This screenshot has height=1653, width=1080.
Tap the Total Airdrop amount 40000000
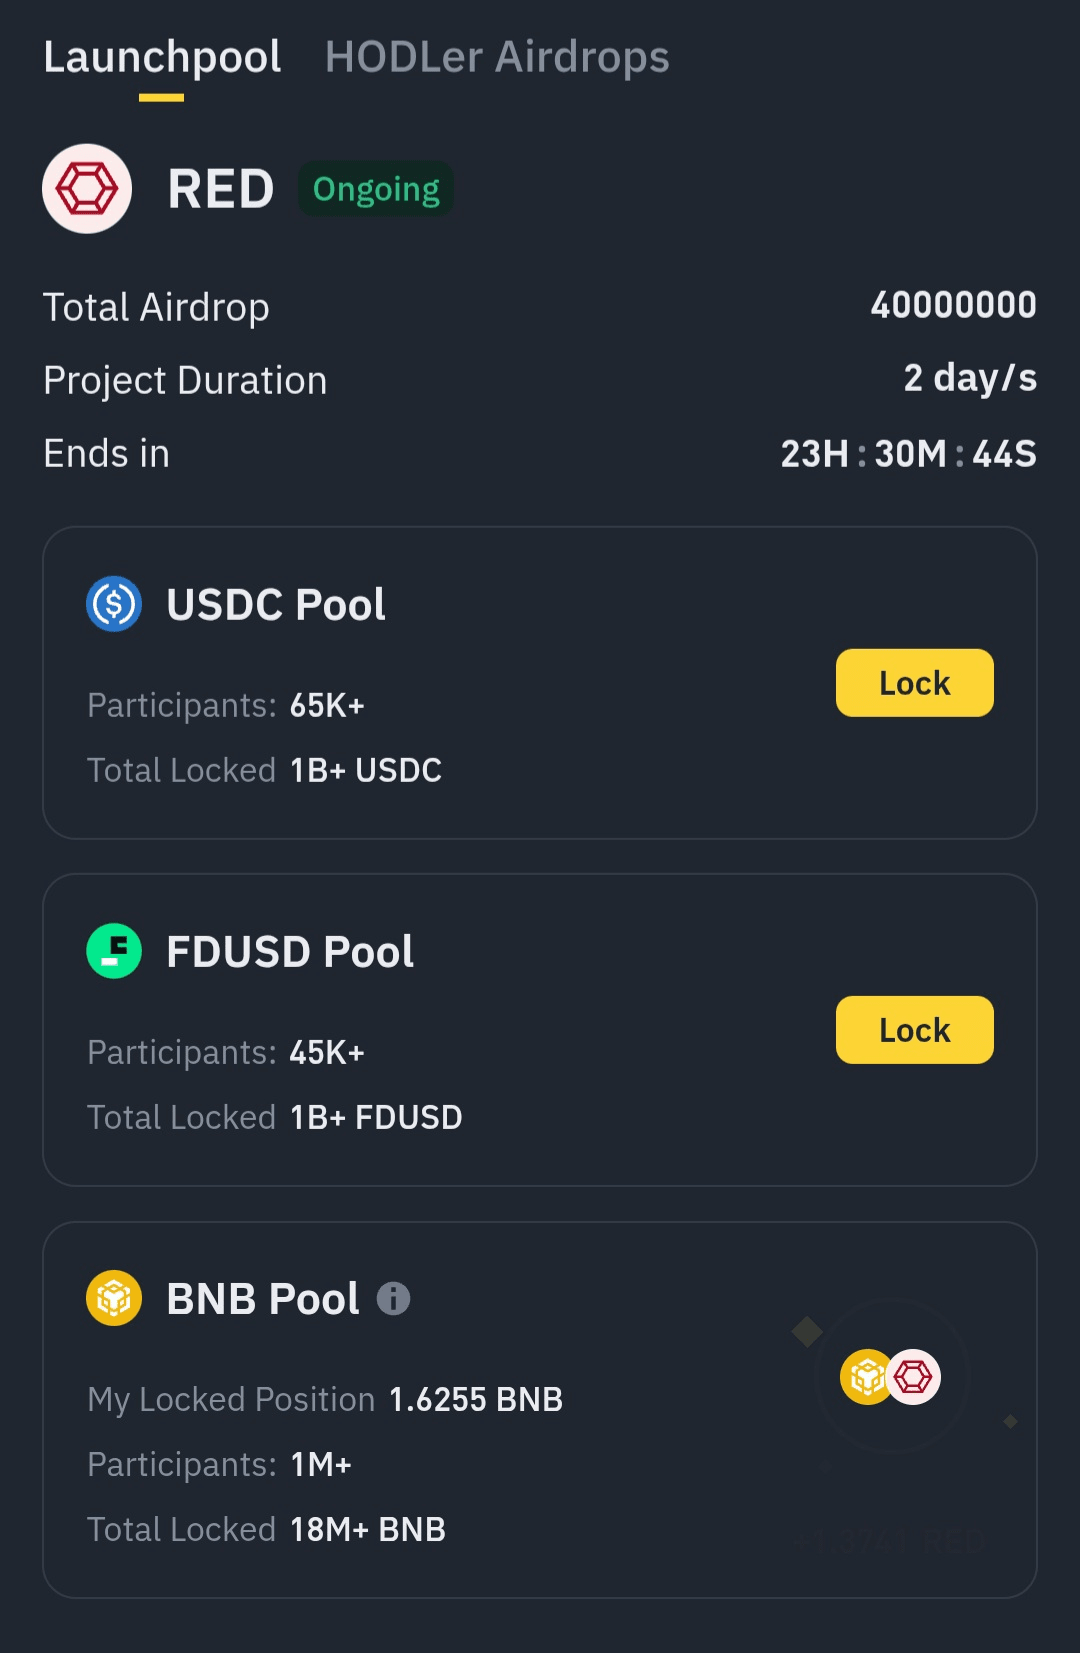953,306
